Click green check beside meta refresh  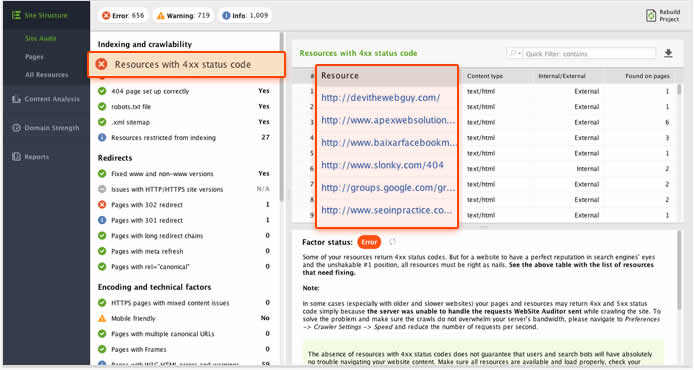[102, 251]
